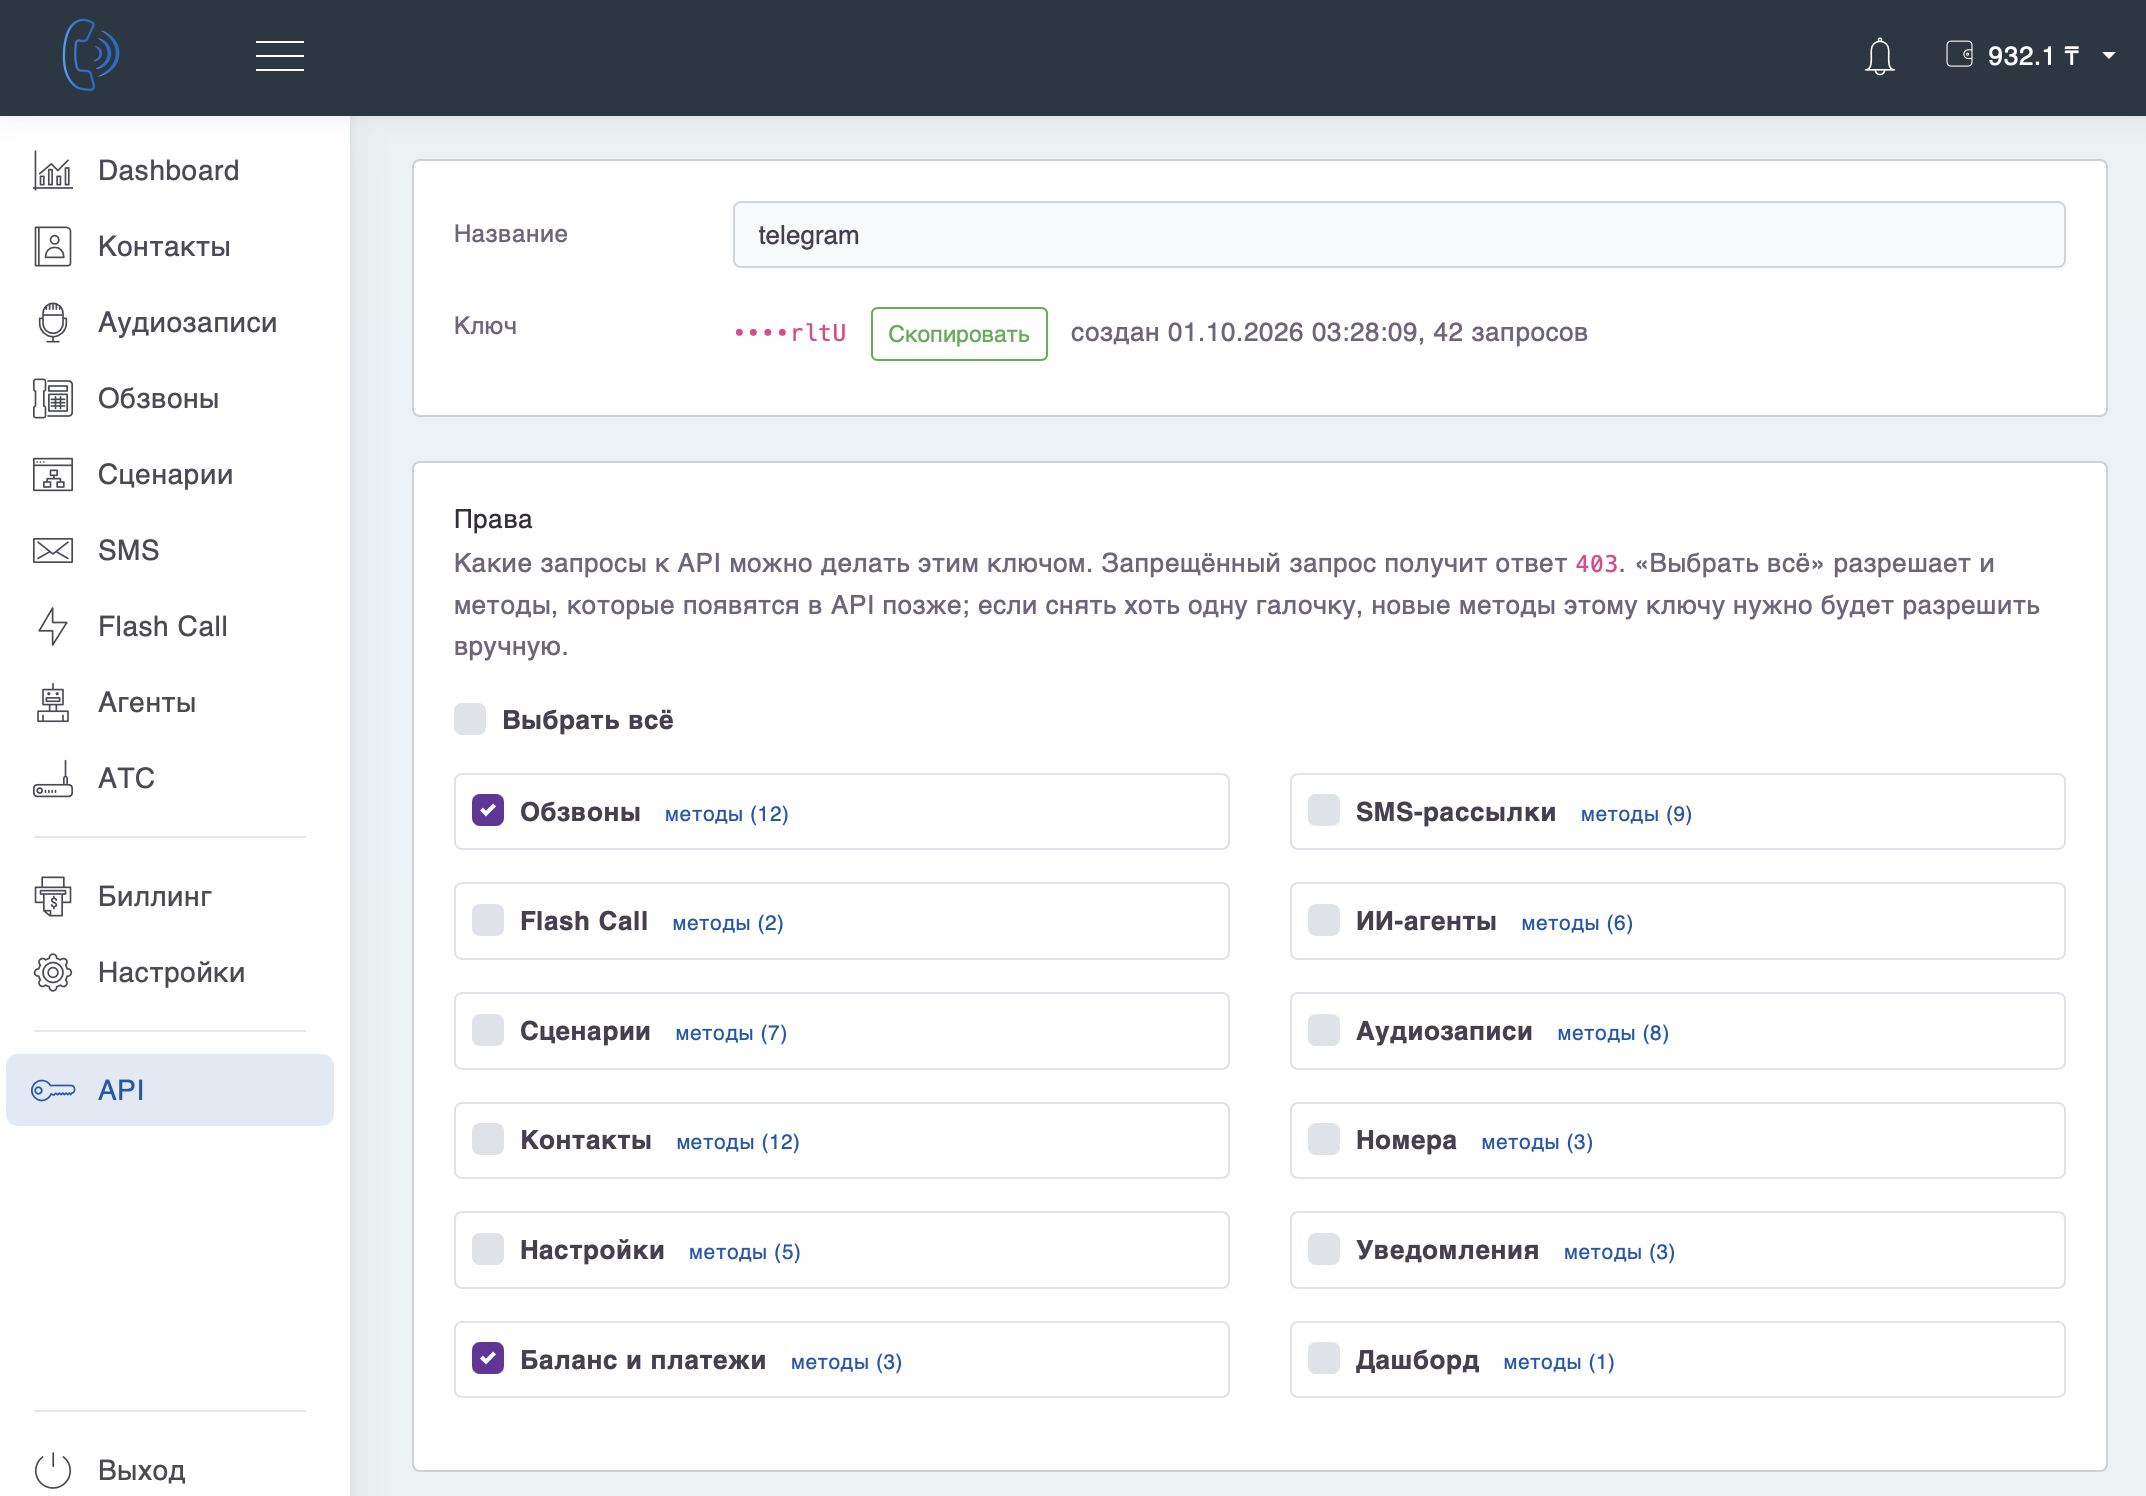Viewport: 2146px width, 1496px height.
Task: Open методы (3) link for Баланс и платежи
Action: 846,1362
